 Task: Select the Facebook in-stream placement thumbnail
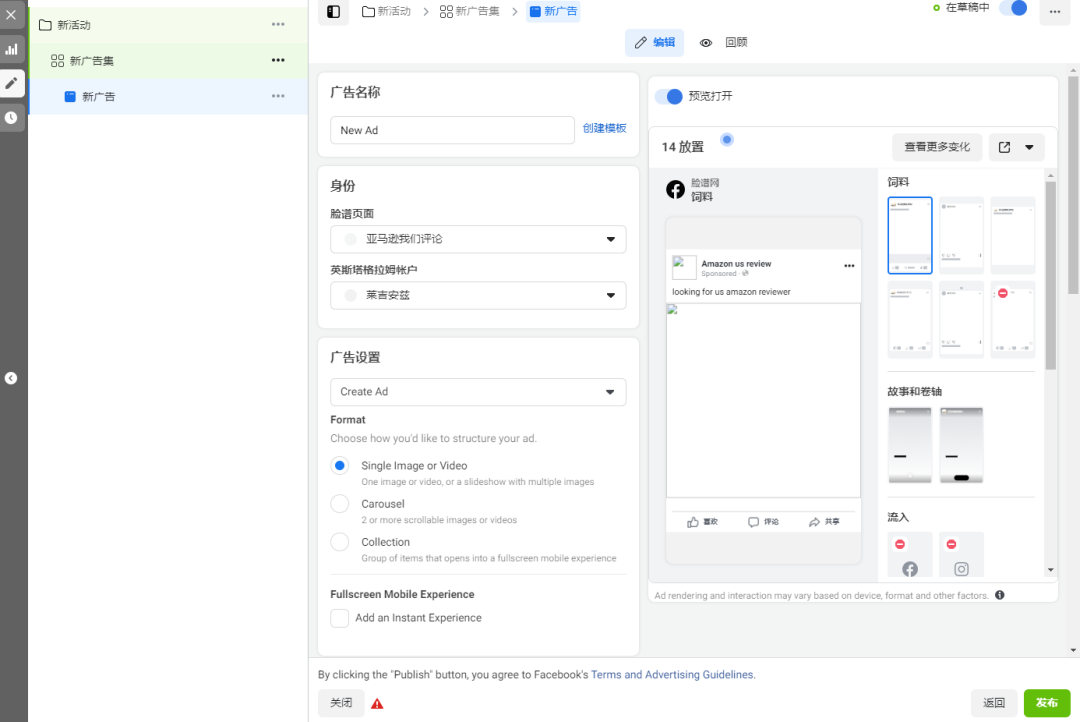(910, 554)
